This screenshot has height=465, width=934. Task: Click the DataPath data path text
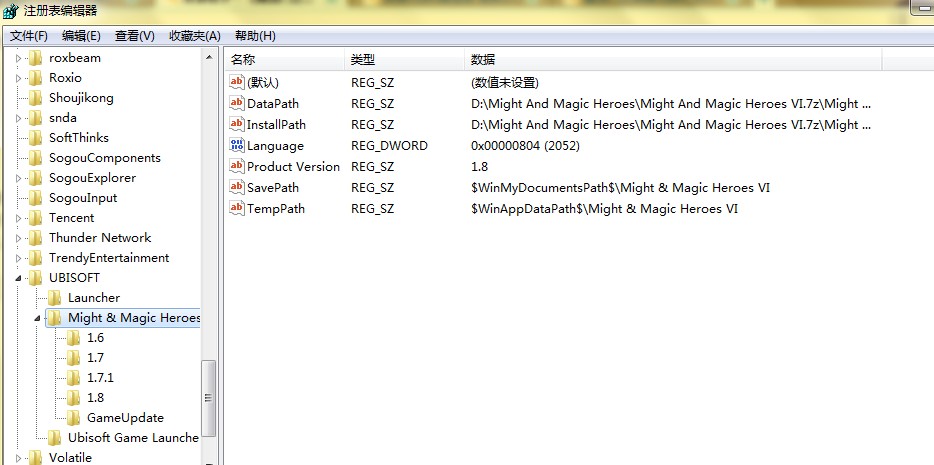tap(671, 104)
